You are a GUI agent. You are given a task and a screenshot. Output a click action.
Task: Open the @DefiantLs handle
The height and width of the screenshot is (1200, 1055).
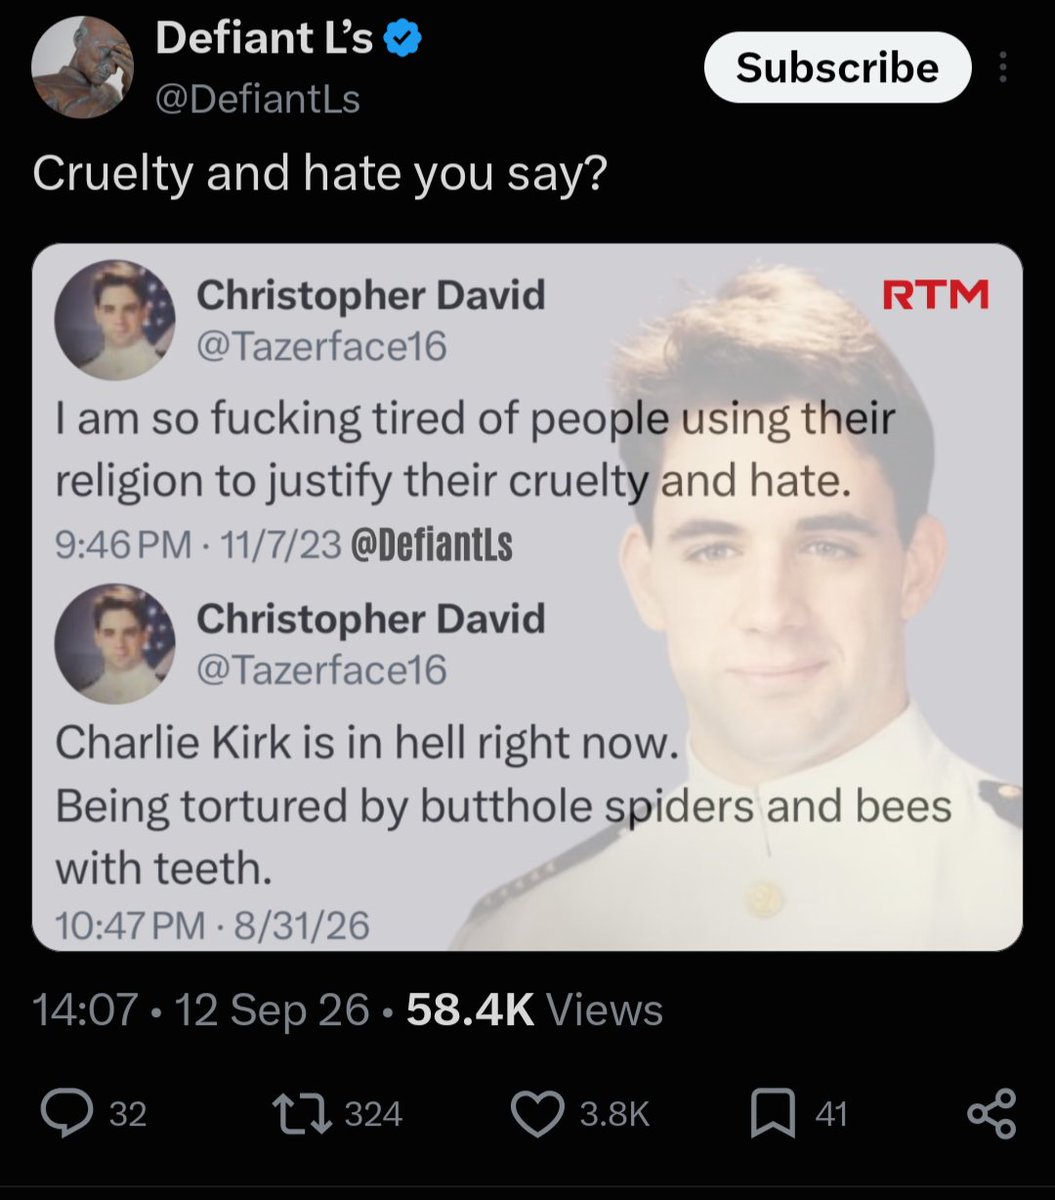click(x=257, y=99)
